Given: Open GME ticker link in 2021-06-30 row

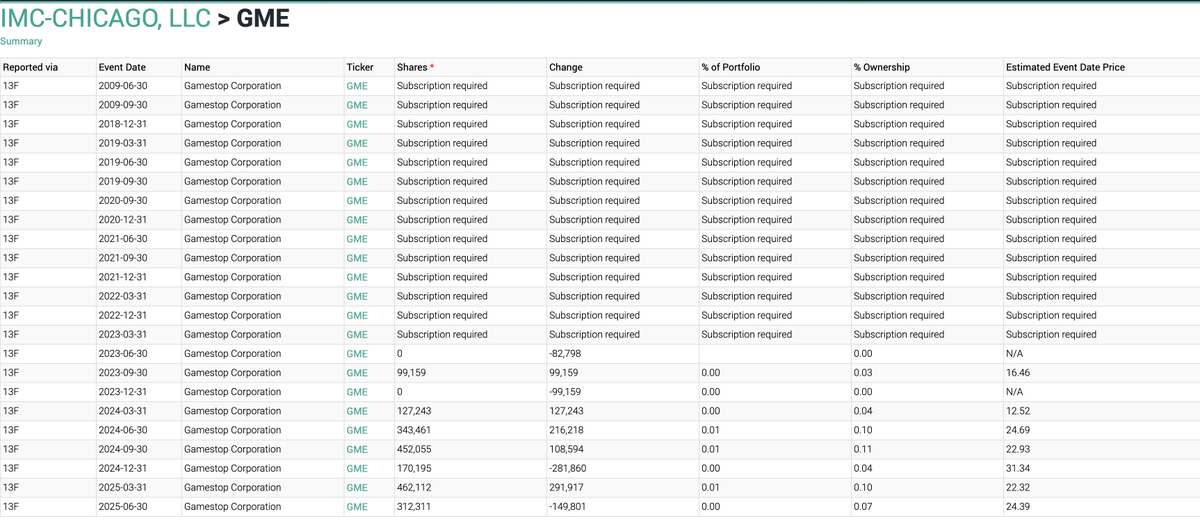Looking at the screenshot, I should tap(357, 239).
